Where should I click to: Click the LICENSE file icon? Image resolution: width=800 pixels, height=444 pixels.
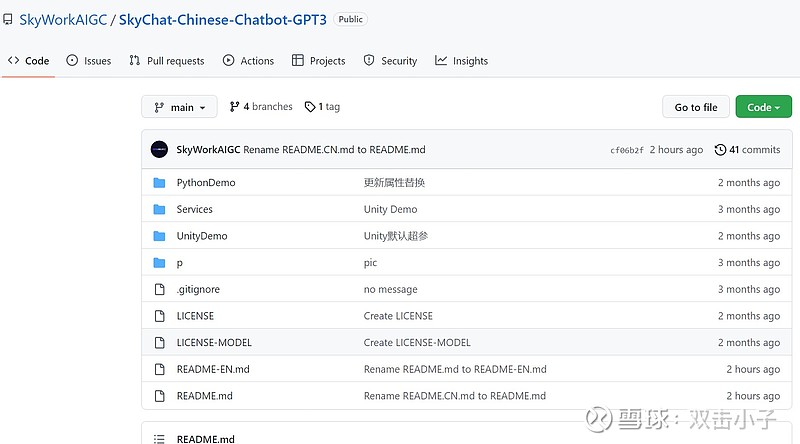pos(159,316)
